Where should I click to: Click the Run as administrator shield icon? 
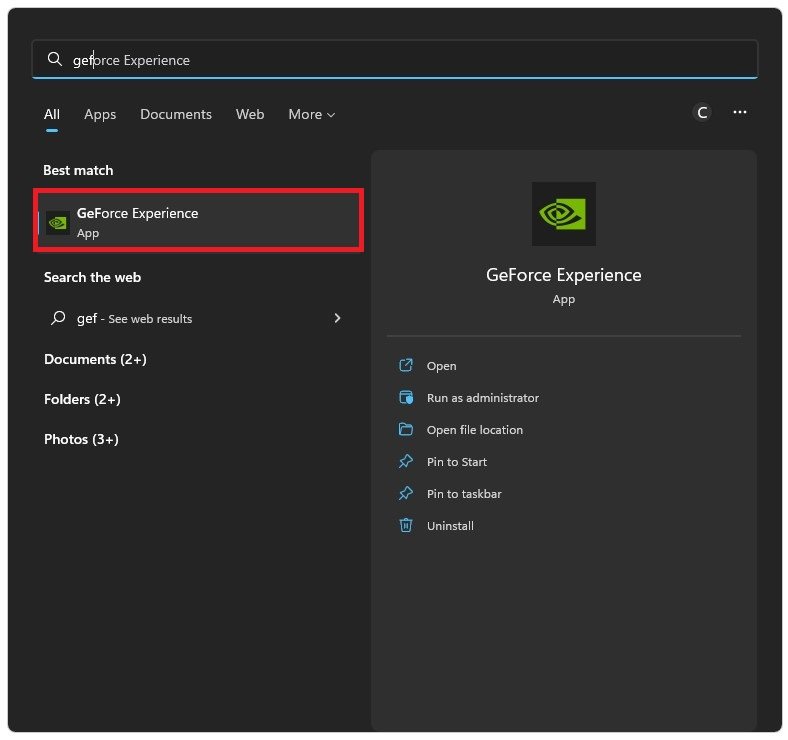[406, 398]
